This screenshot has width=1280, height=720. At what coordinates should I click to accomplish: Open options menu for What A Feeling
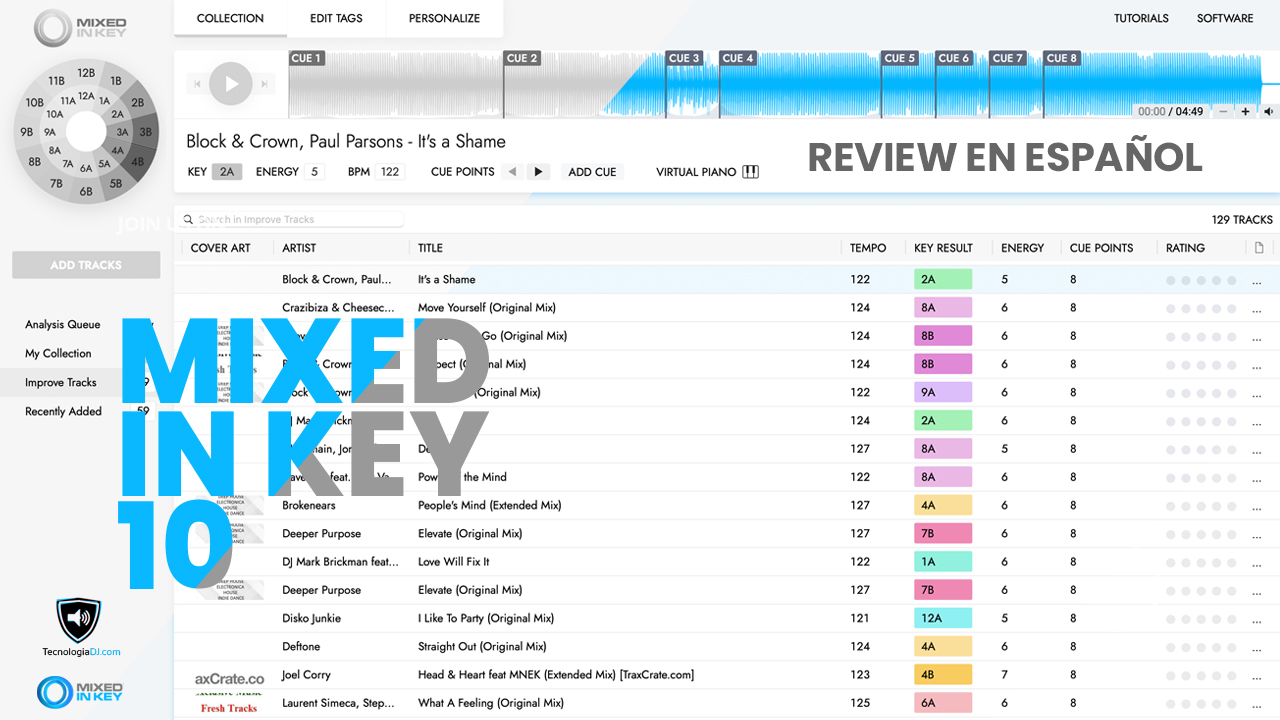pos(1257,705)
